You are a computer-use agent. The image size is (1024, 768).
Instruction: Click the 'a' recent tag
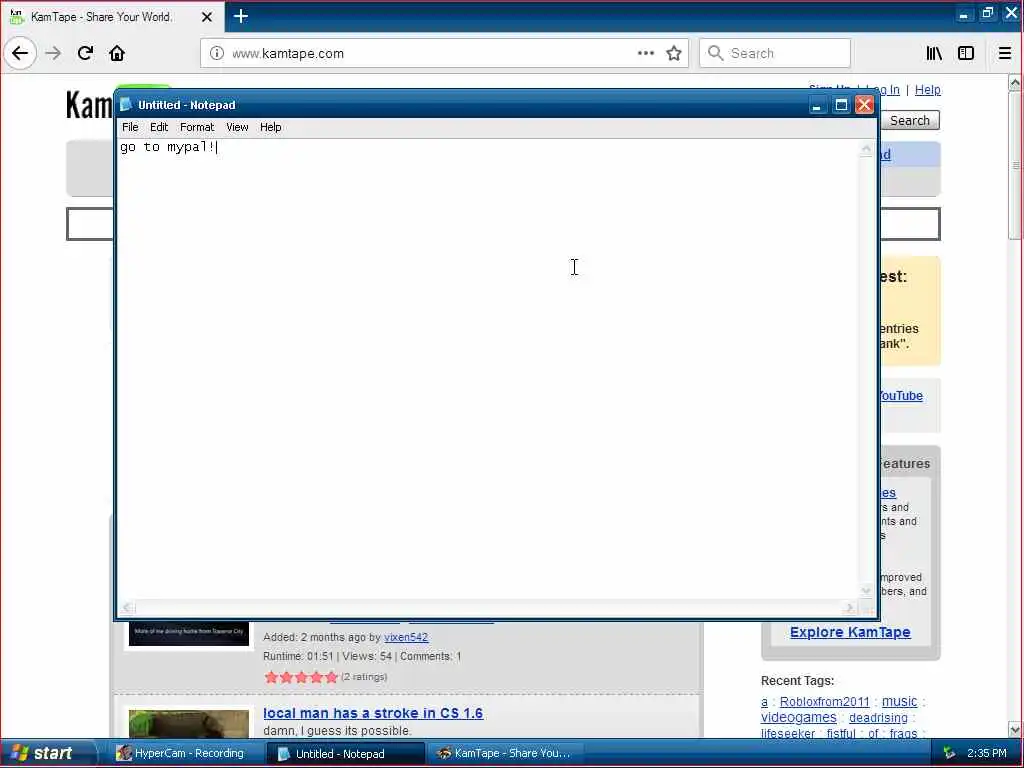point(764,702)
